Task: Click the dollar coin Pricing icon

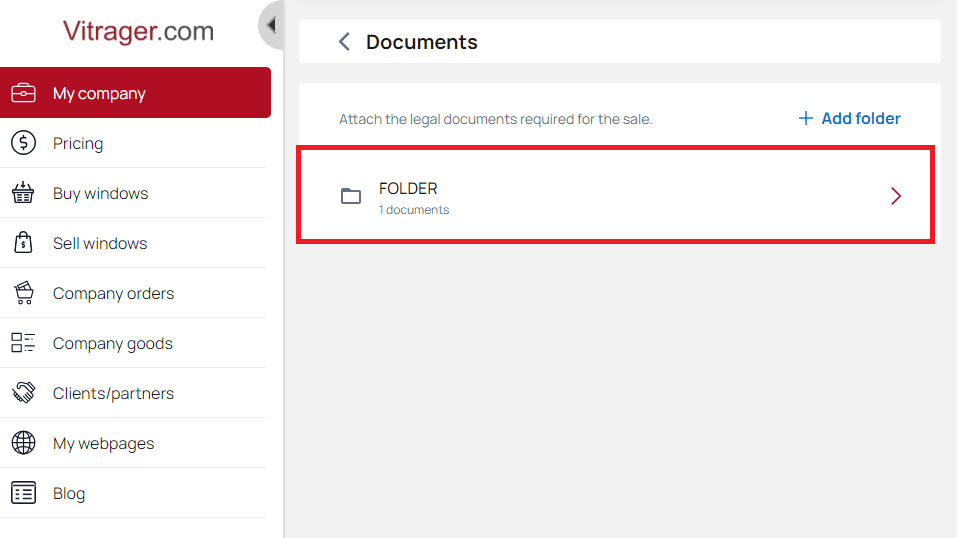Action: click(23, 143)
